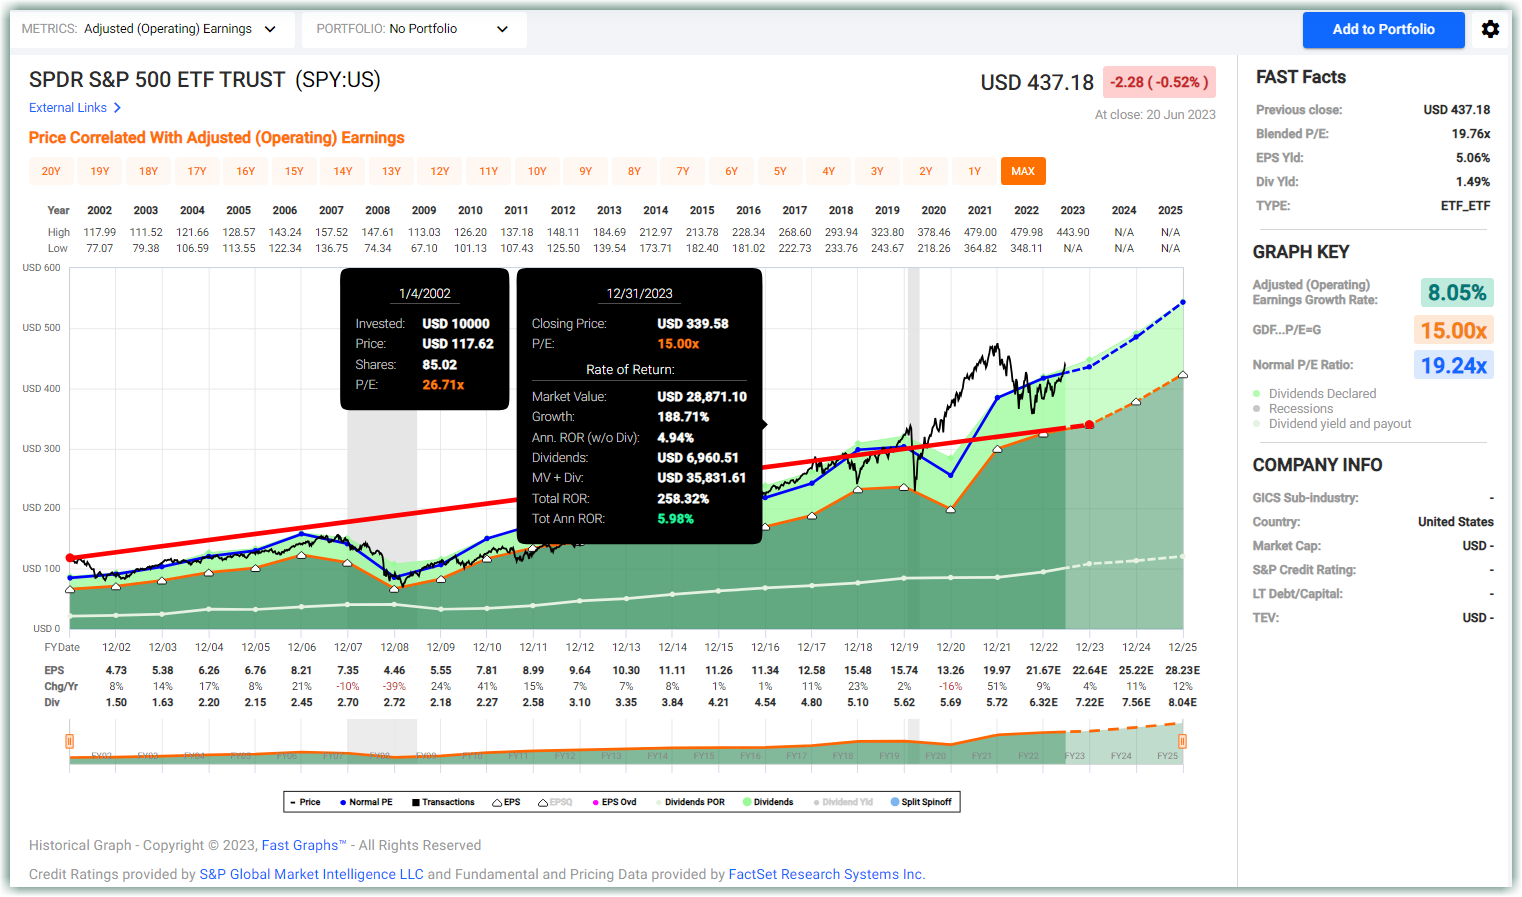Grab the left handle of range slider

point(69,741)
